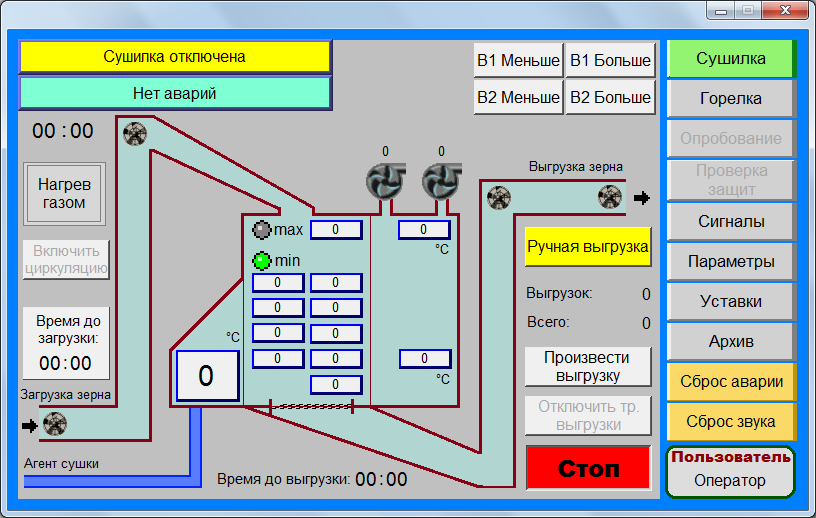
Task: Click В1 Больше button
Action: tap(610, 60)
